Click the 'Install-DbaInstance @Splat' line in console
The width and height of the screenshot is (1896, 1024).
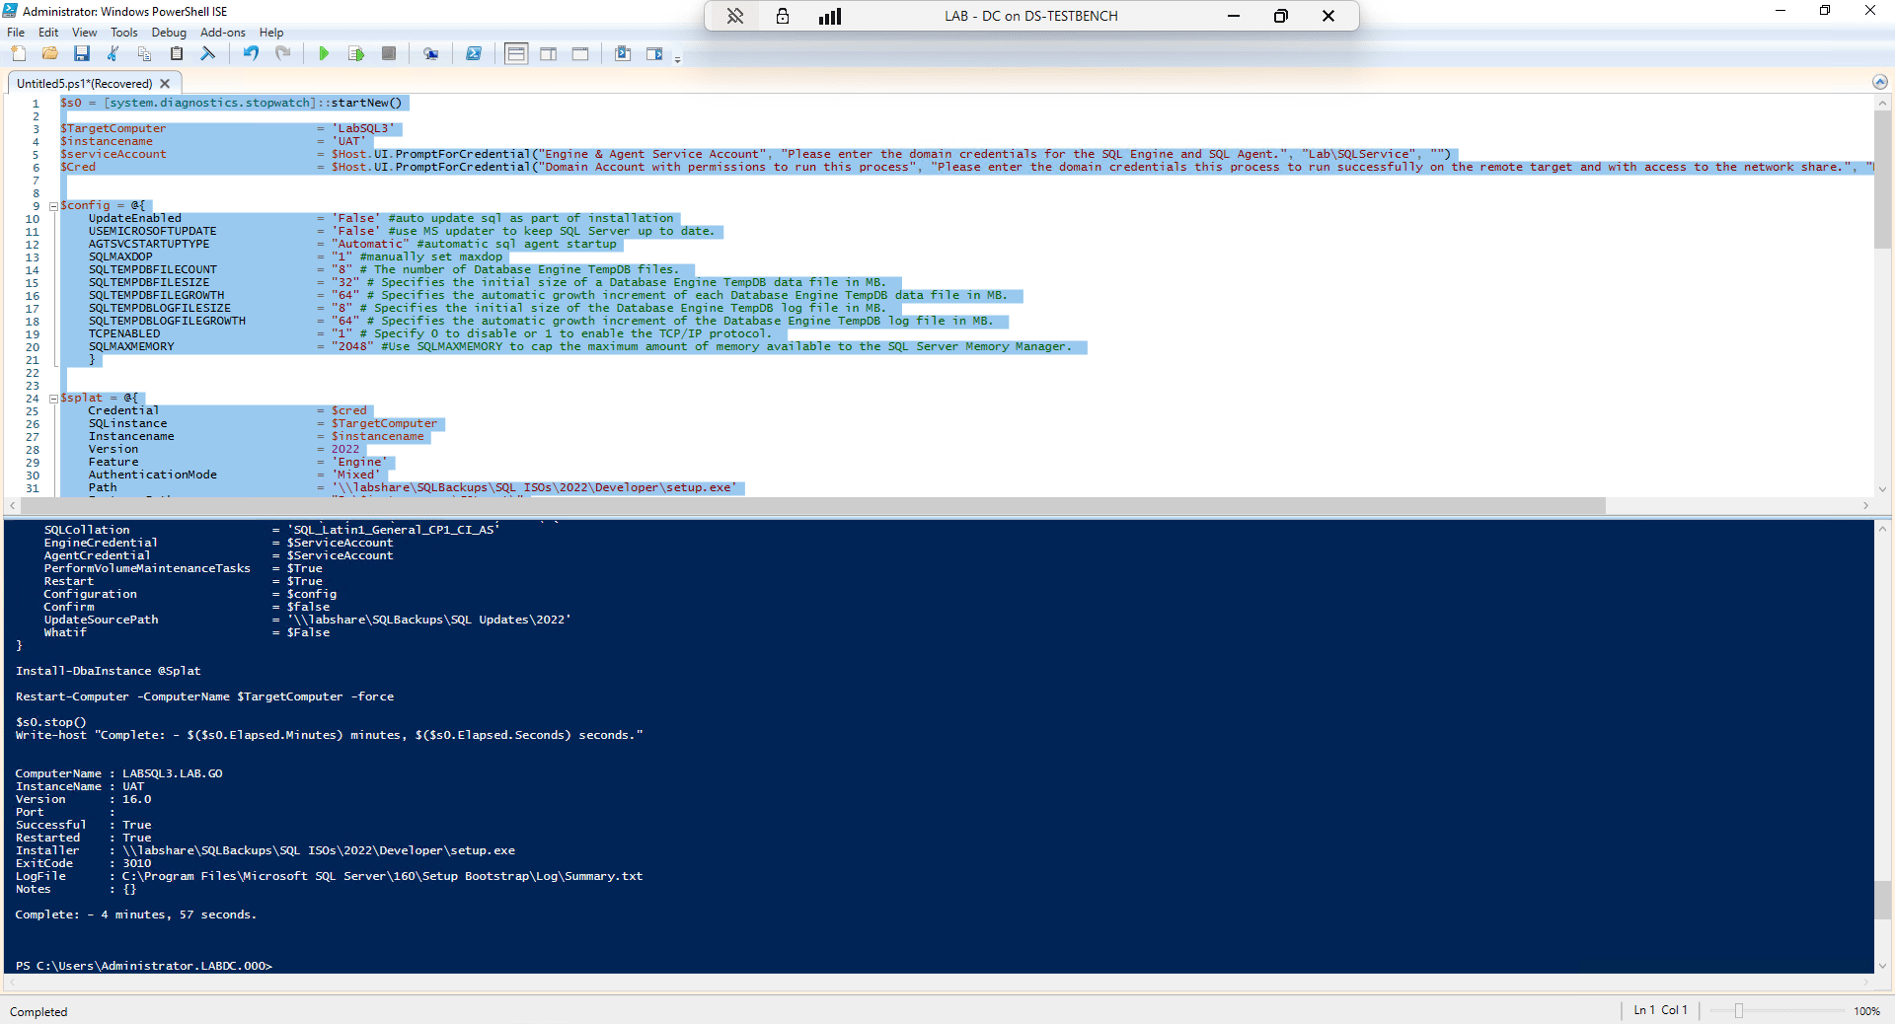coord(108,671)
